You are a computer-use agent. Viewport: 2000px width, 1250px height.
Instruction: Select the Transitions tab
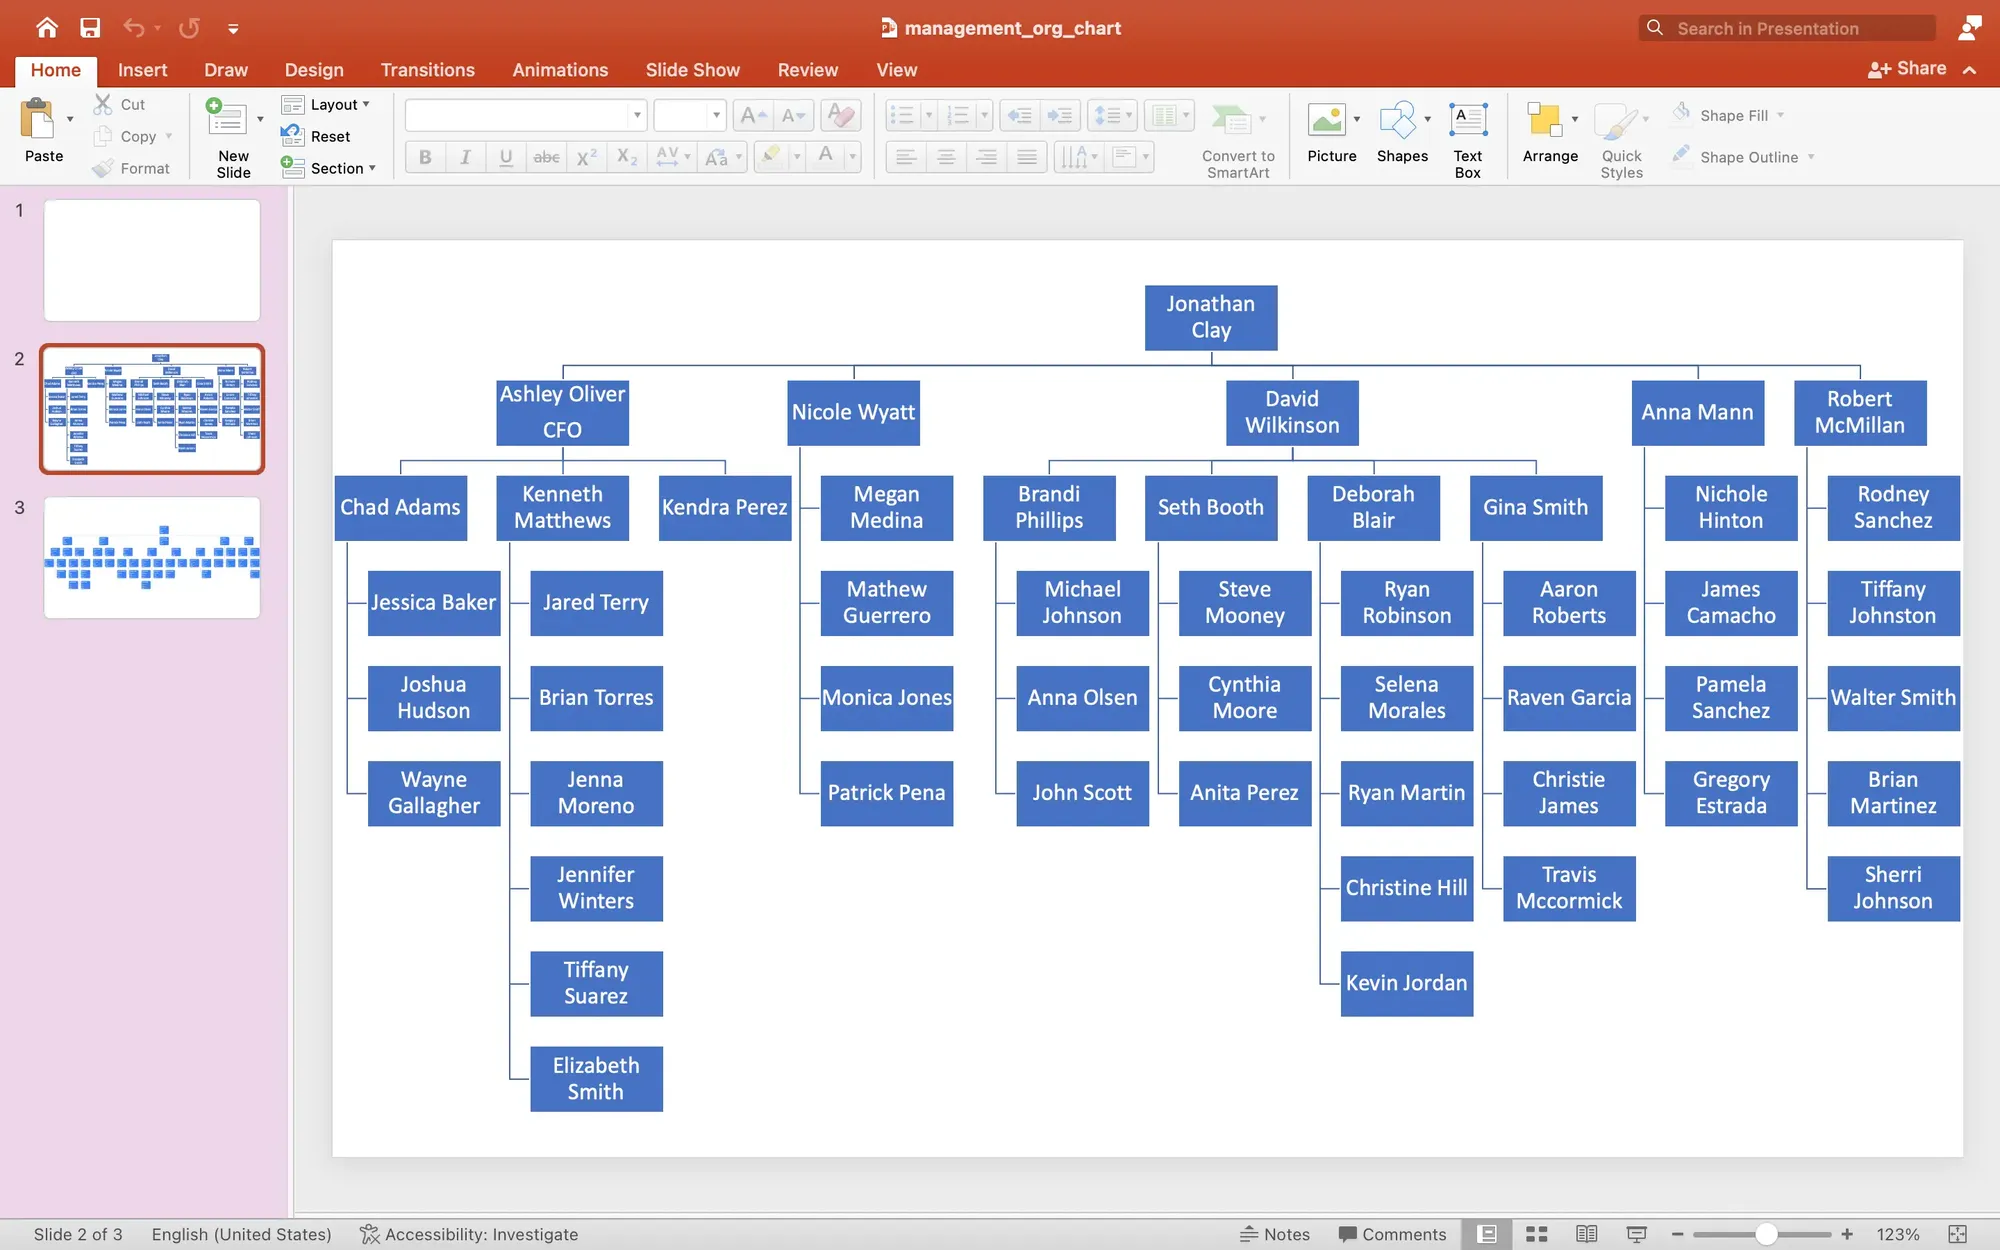pyautogui.click(x=428, y=69)
